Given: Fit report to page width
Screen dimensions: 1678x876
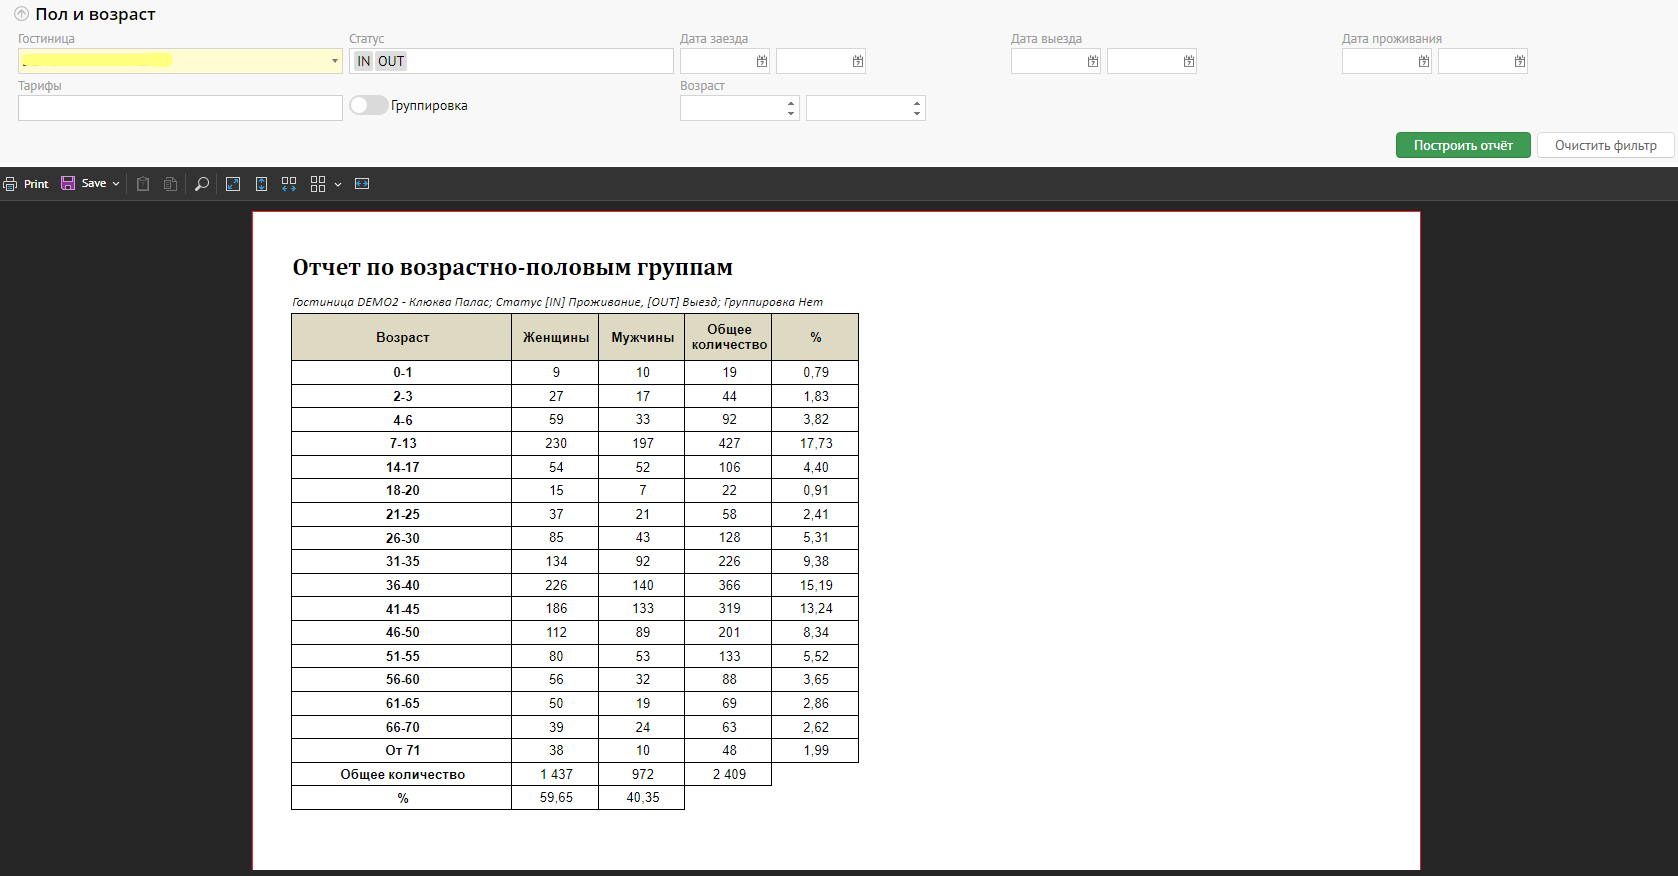Looking at the screenshot, I should click(362, 184).
